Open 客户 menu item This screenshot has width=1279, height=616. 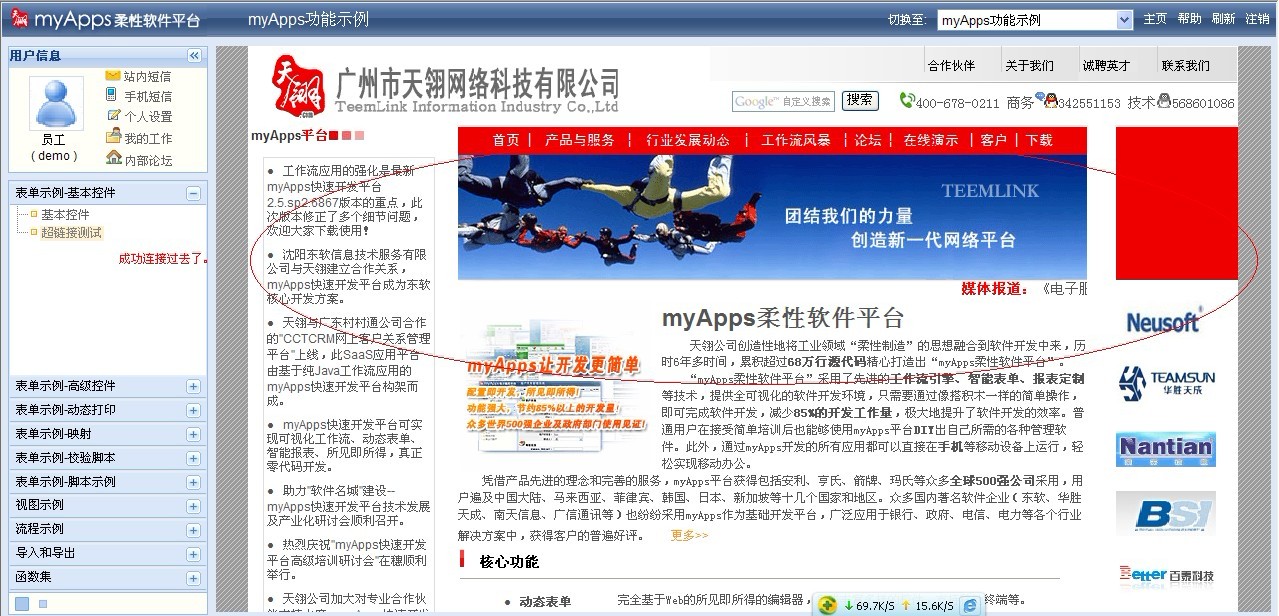994,141
